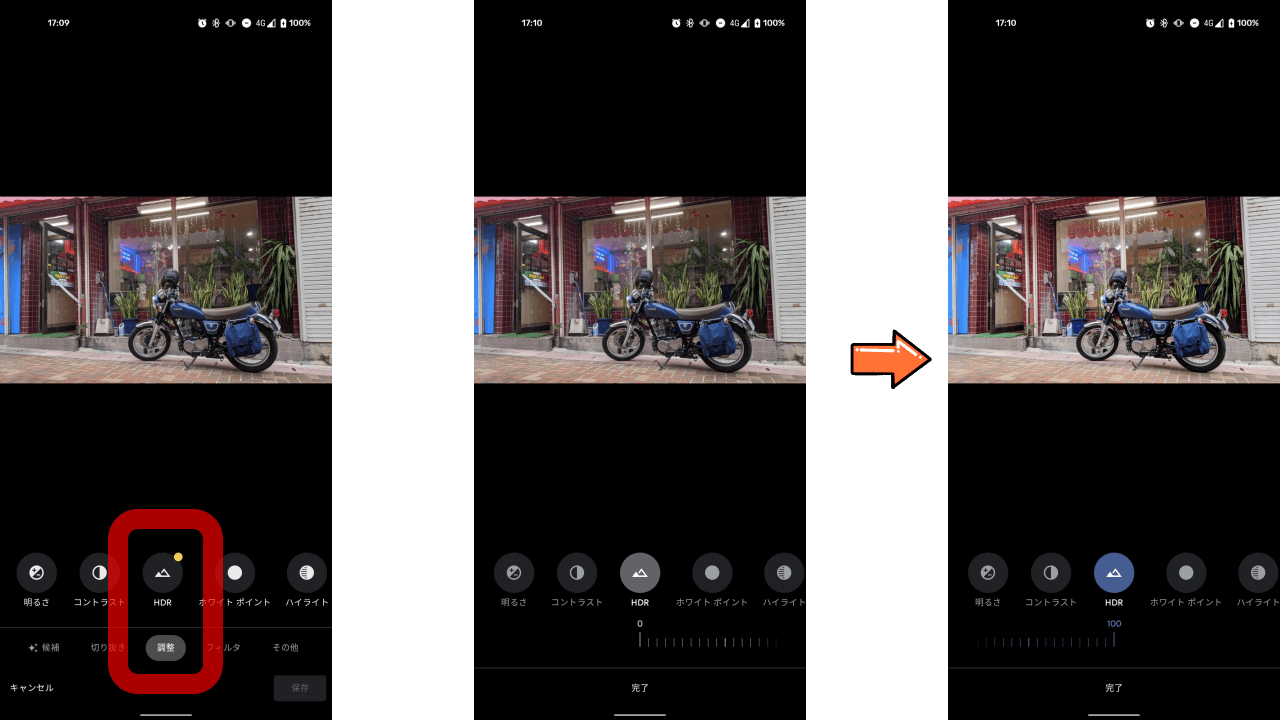Switch to the 調整 tab
The width and height of the screenshot is (1280, 720).
[x=166, y=648]
